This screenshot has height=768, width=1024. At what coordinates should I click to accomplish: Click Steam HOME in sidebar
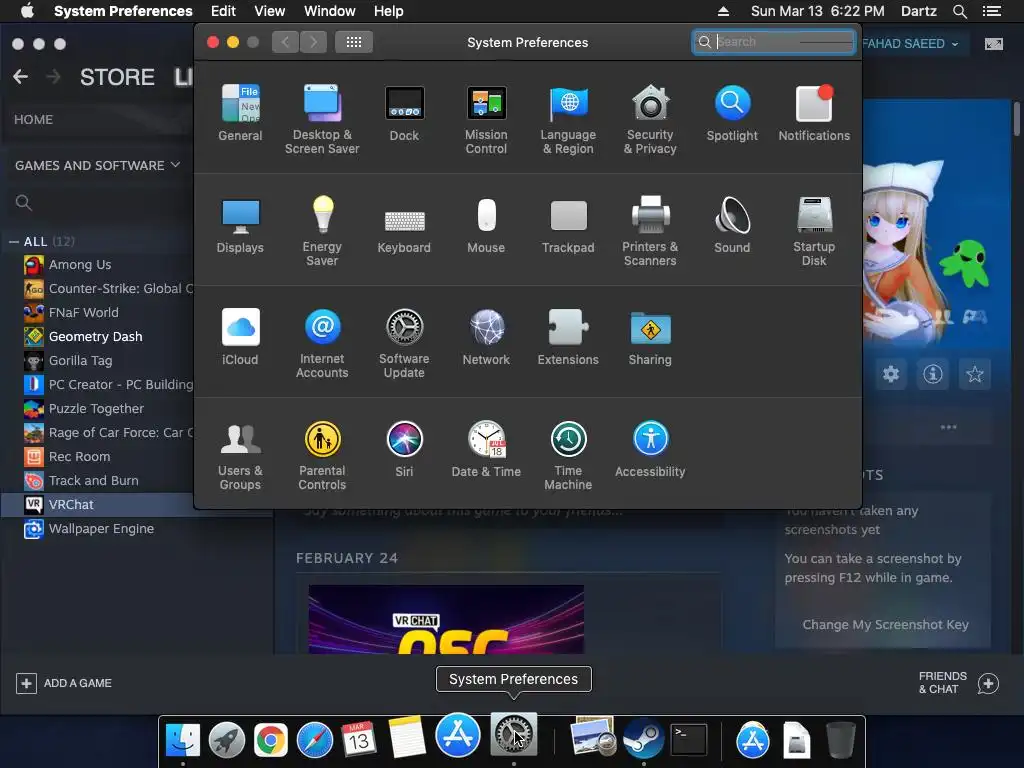coord(33,120)
